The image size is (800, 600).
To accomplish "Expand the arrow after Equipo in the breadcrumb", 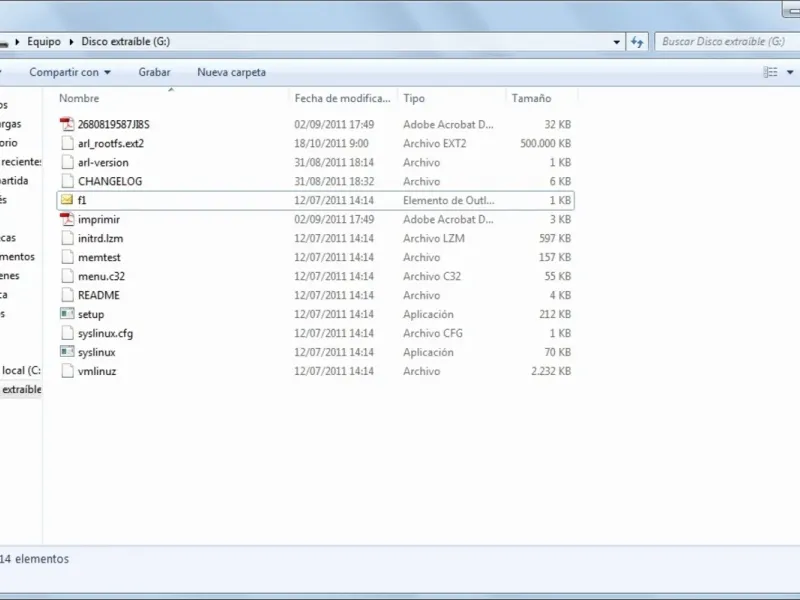I will [71, 42].
